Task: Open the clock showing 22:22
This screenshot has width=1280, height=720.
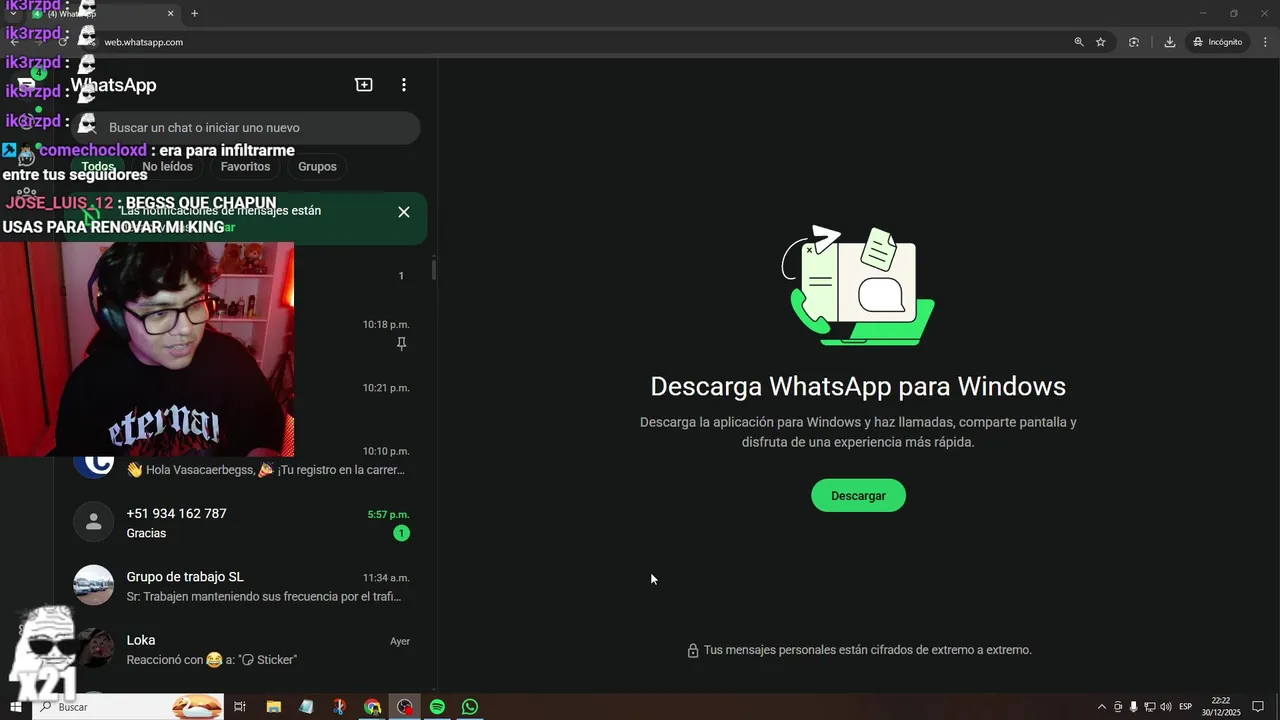Action: point(1221,707)
